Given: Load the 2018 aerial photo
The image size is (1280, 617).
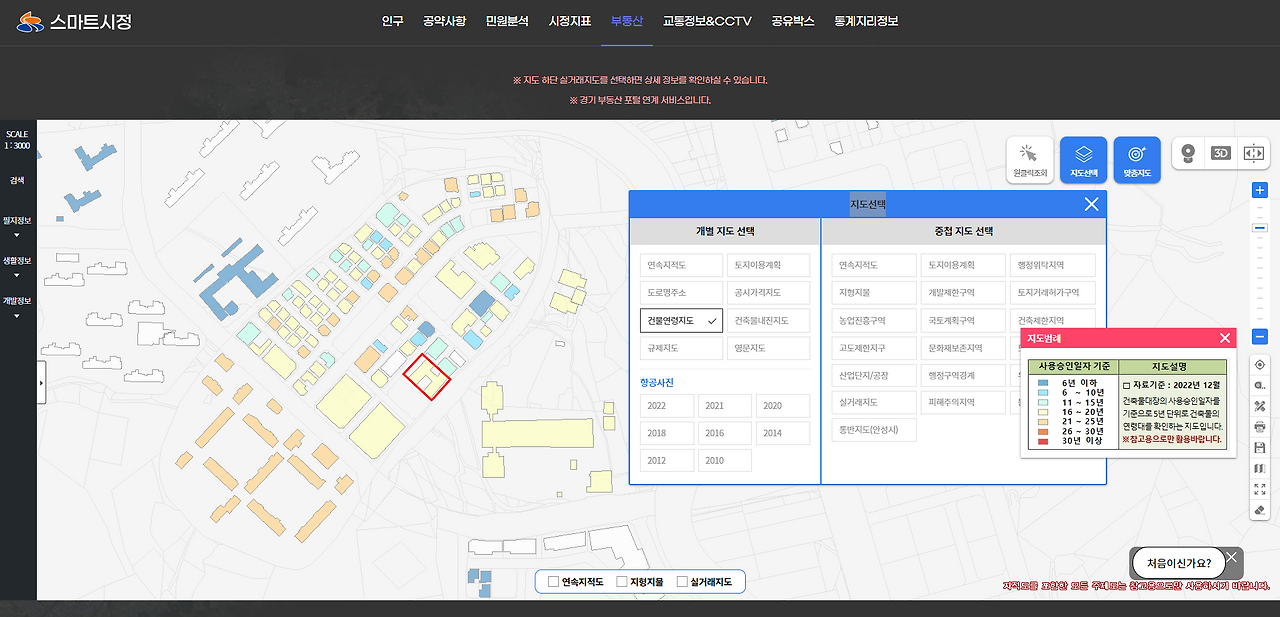Looking at the screenshot, I should 666,433.
